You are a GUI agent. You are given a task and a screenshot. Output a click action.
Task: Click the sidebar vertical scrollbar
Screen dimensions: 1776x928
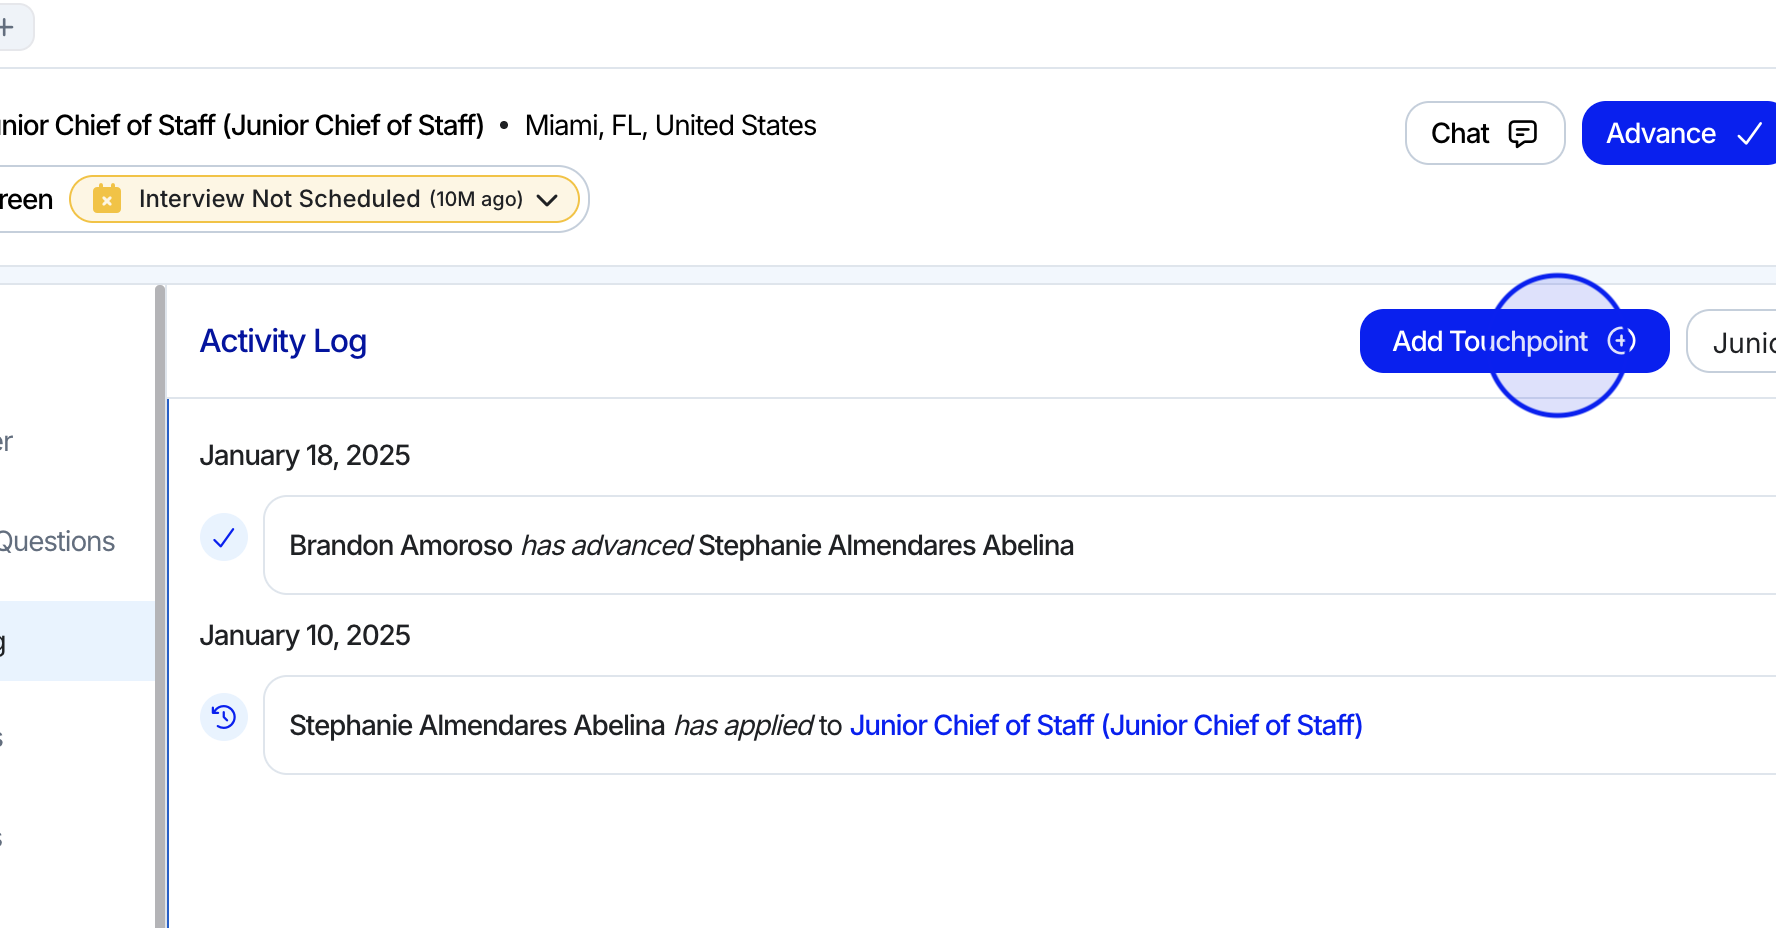[160, 600]
